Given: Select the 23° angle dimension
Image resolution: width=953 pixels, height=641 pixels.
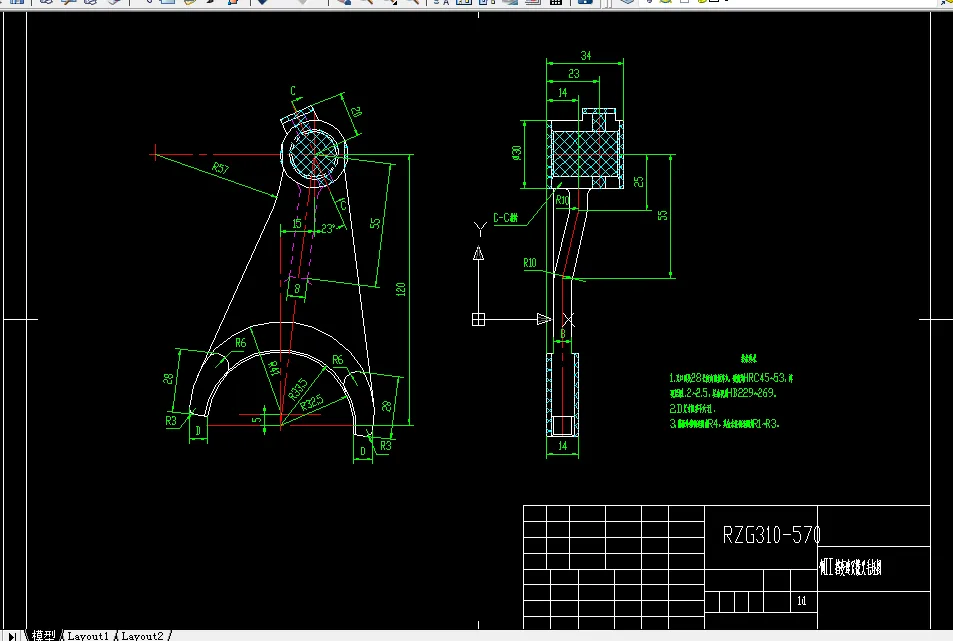Looking at the screenshot, I should [x=328, y=228].
